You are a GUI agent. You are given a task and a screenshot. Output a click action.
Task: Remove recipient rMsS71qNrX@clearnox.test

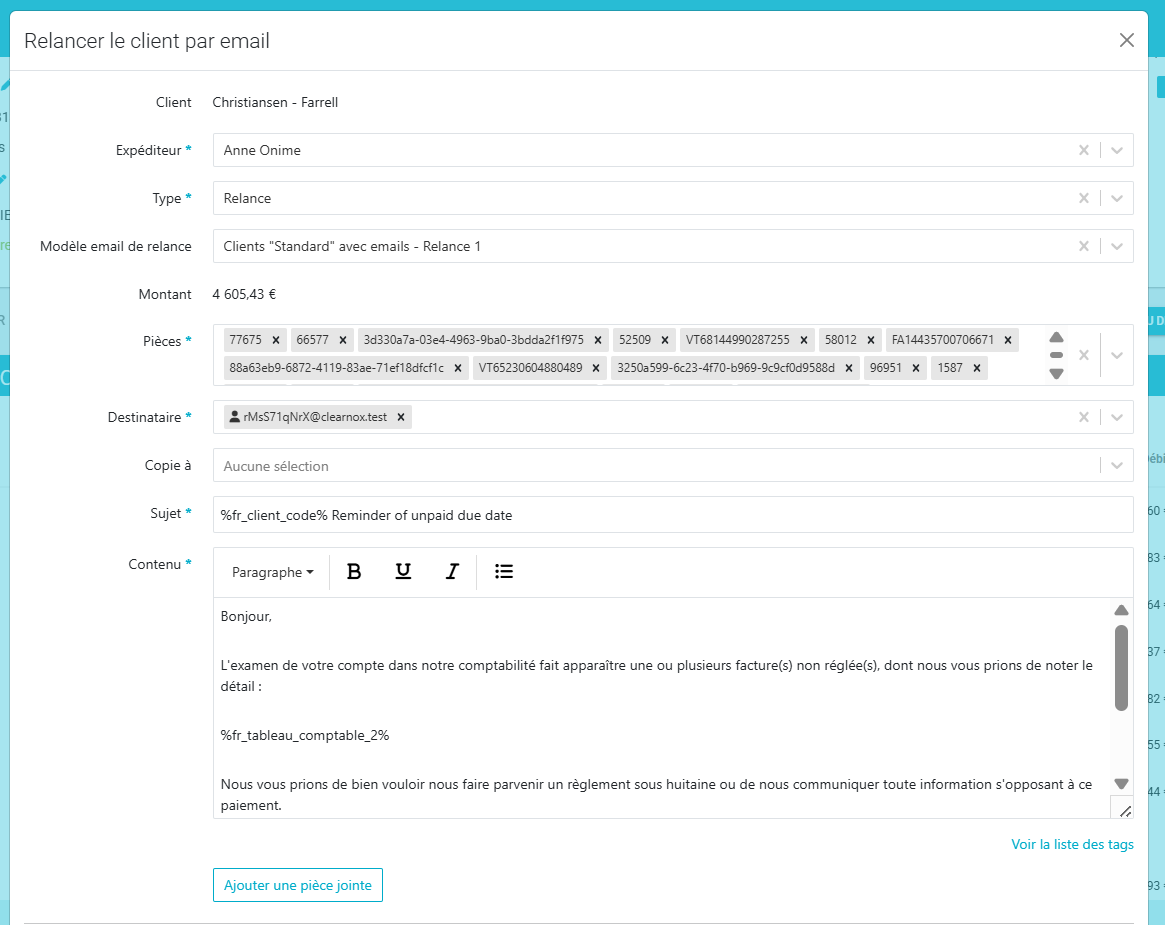(x=400, y=417)
